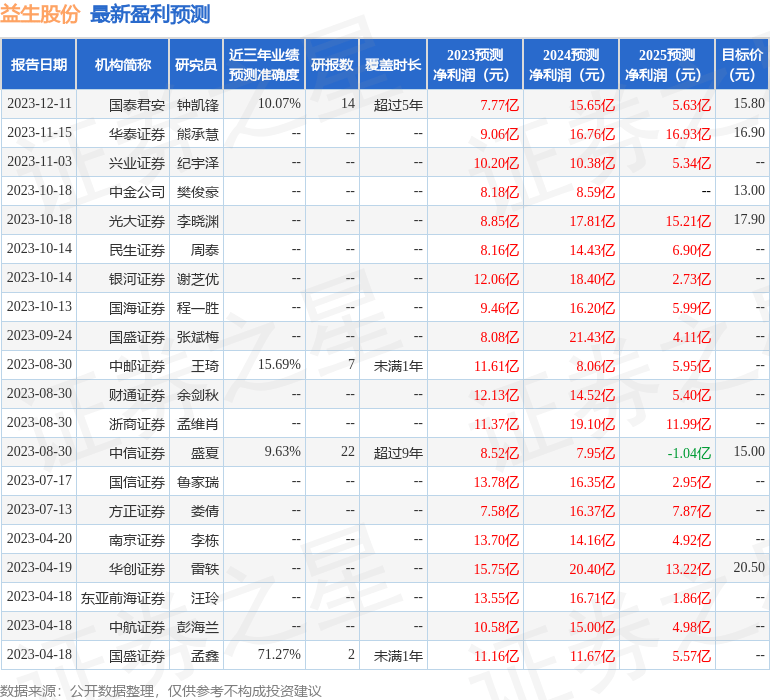Screen dimensions: 770x700
Task: Click target price 17.90
Action: [x=749, y=220]
